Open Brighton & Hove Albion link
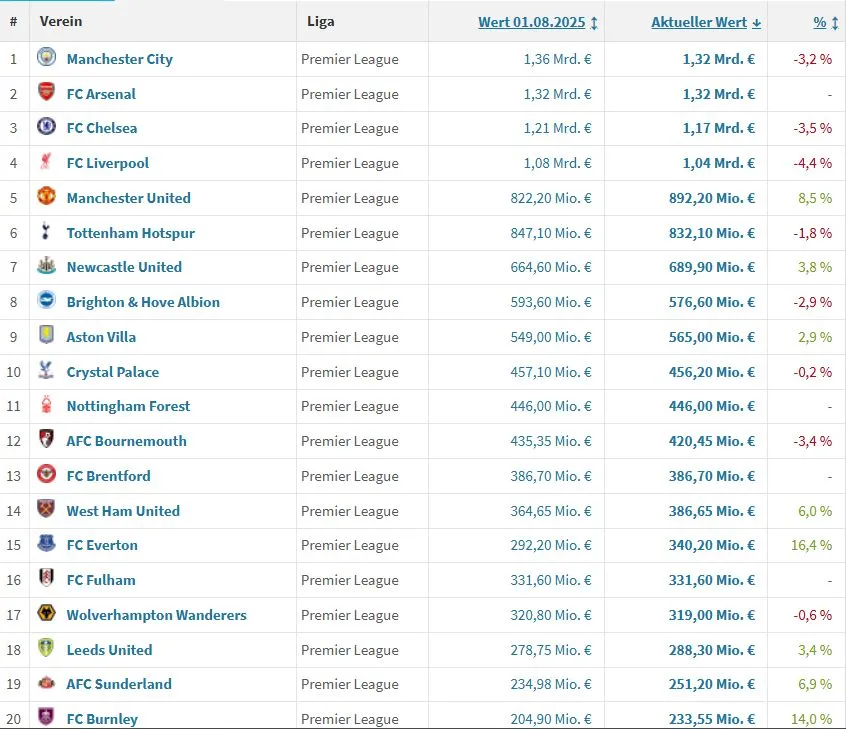The image size is (846, 729). [x=144, y=302]
